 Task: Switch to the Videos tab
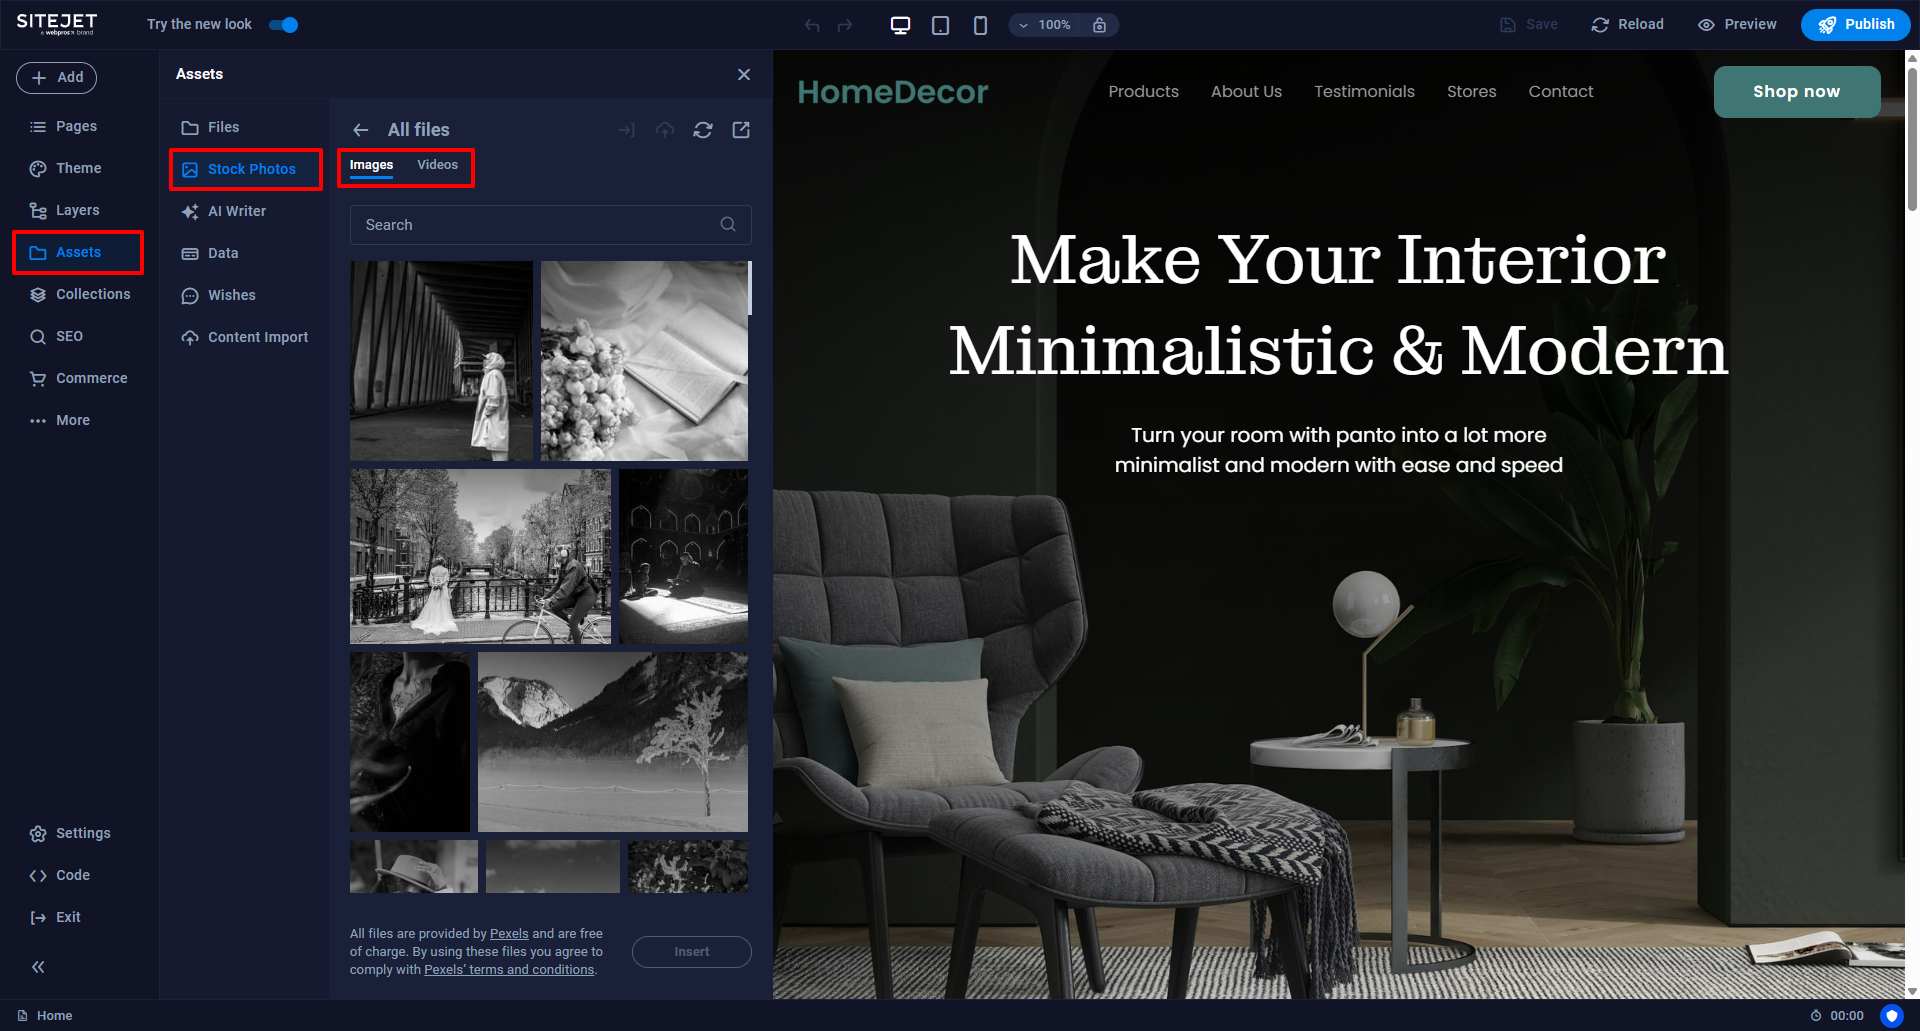tap(437, 165)
